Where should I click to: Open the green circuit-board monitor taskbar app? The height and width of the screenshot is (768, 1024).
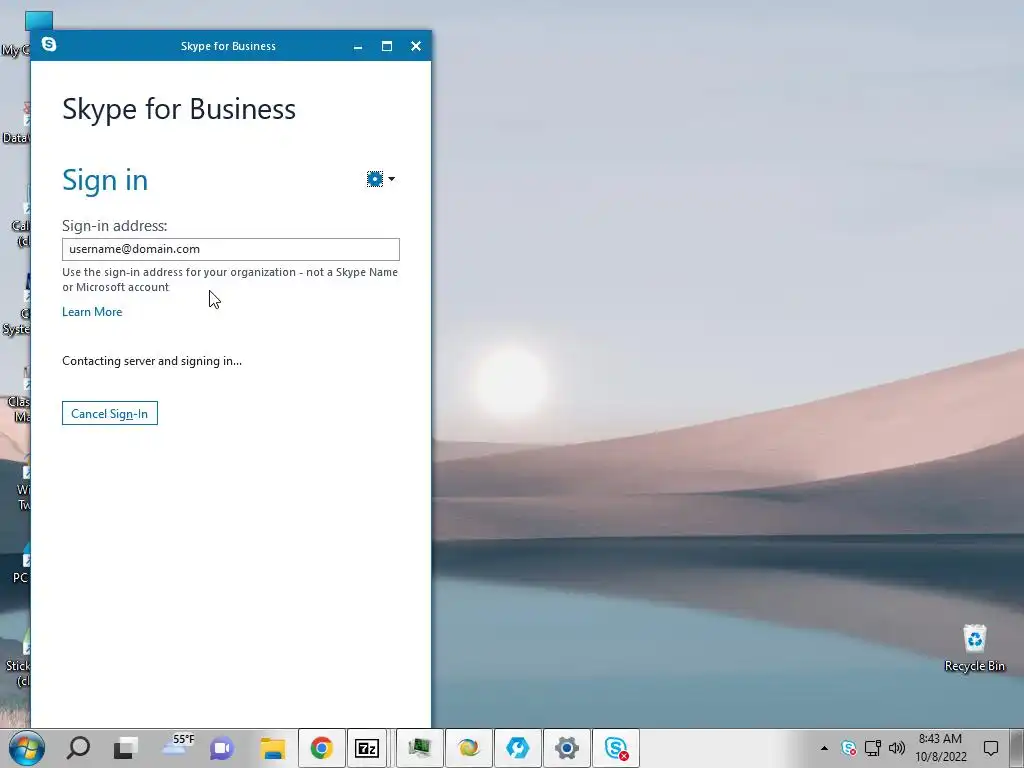tap(419, 748)
